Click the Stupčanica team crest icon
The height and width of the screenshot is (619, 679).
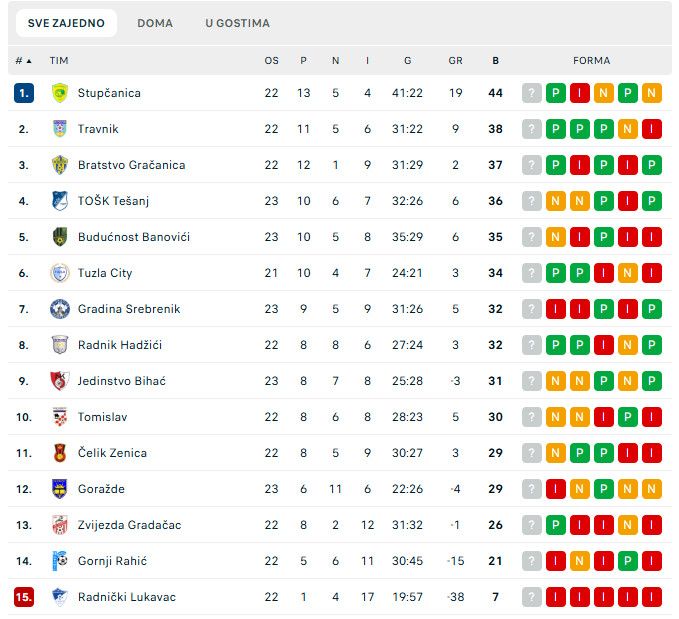coord(60,93)
